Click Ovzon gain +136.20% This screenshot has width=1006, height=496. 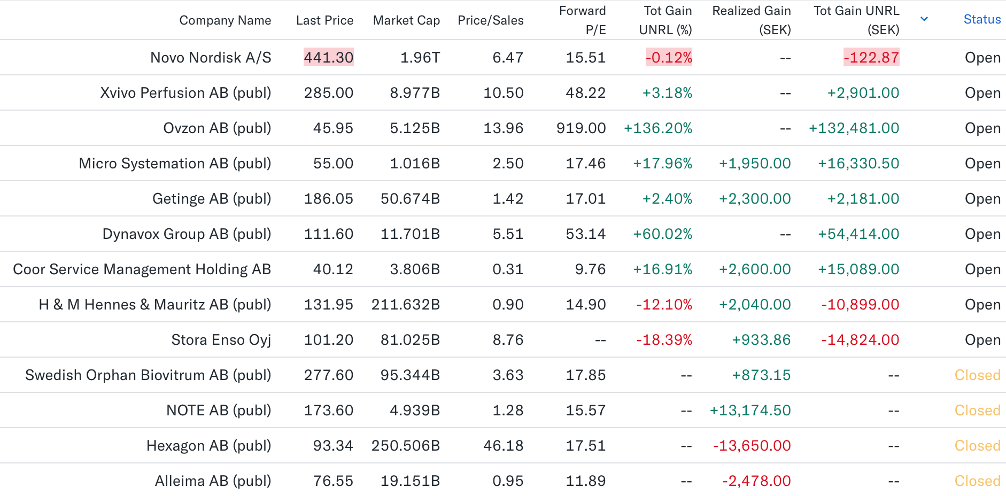[x=658, y=128]
